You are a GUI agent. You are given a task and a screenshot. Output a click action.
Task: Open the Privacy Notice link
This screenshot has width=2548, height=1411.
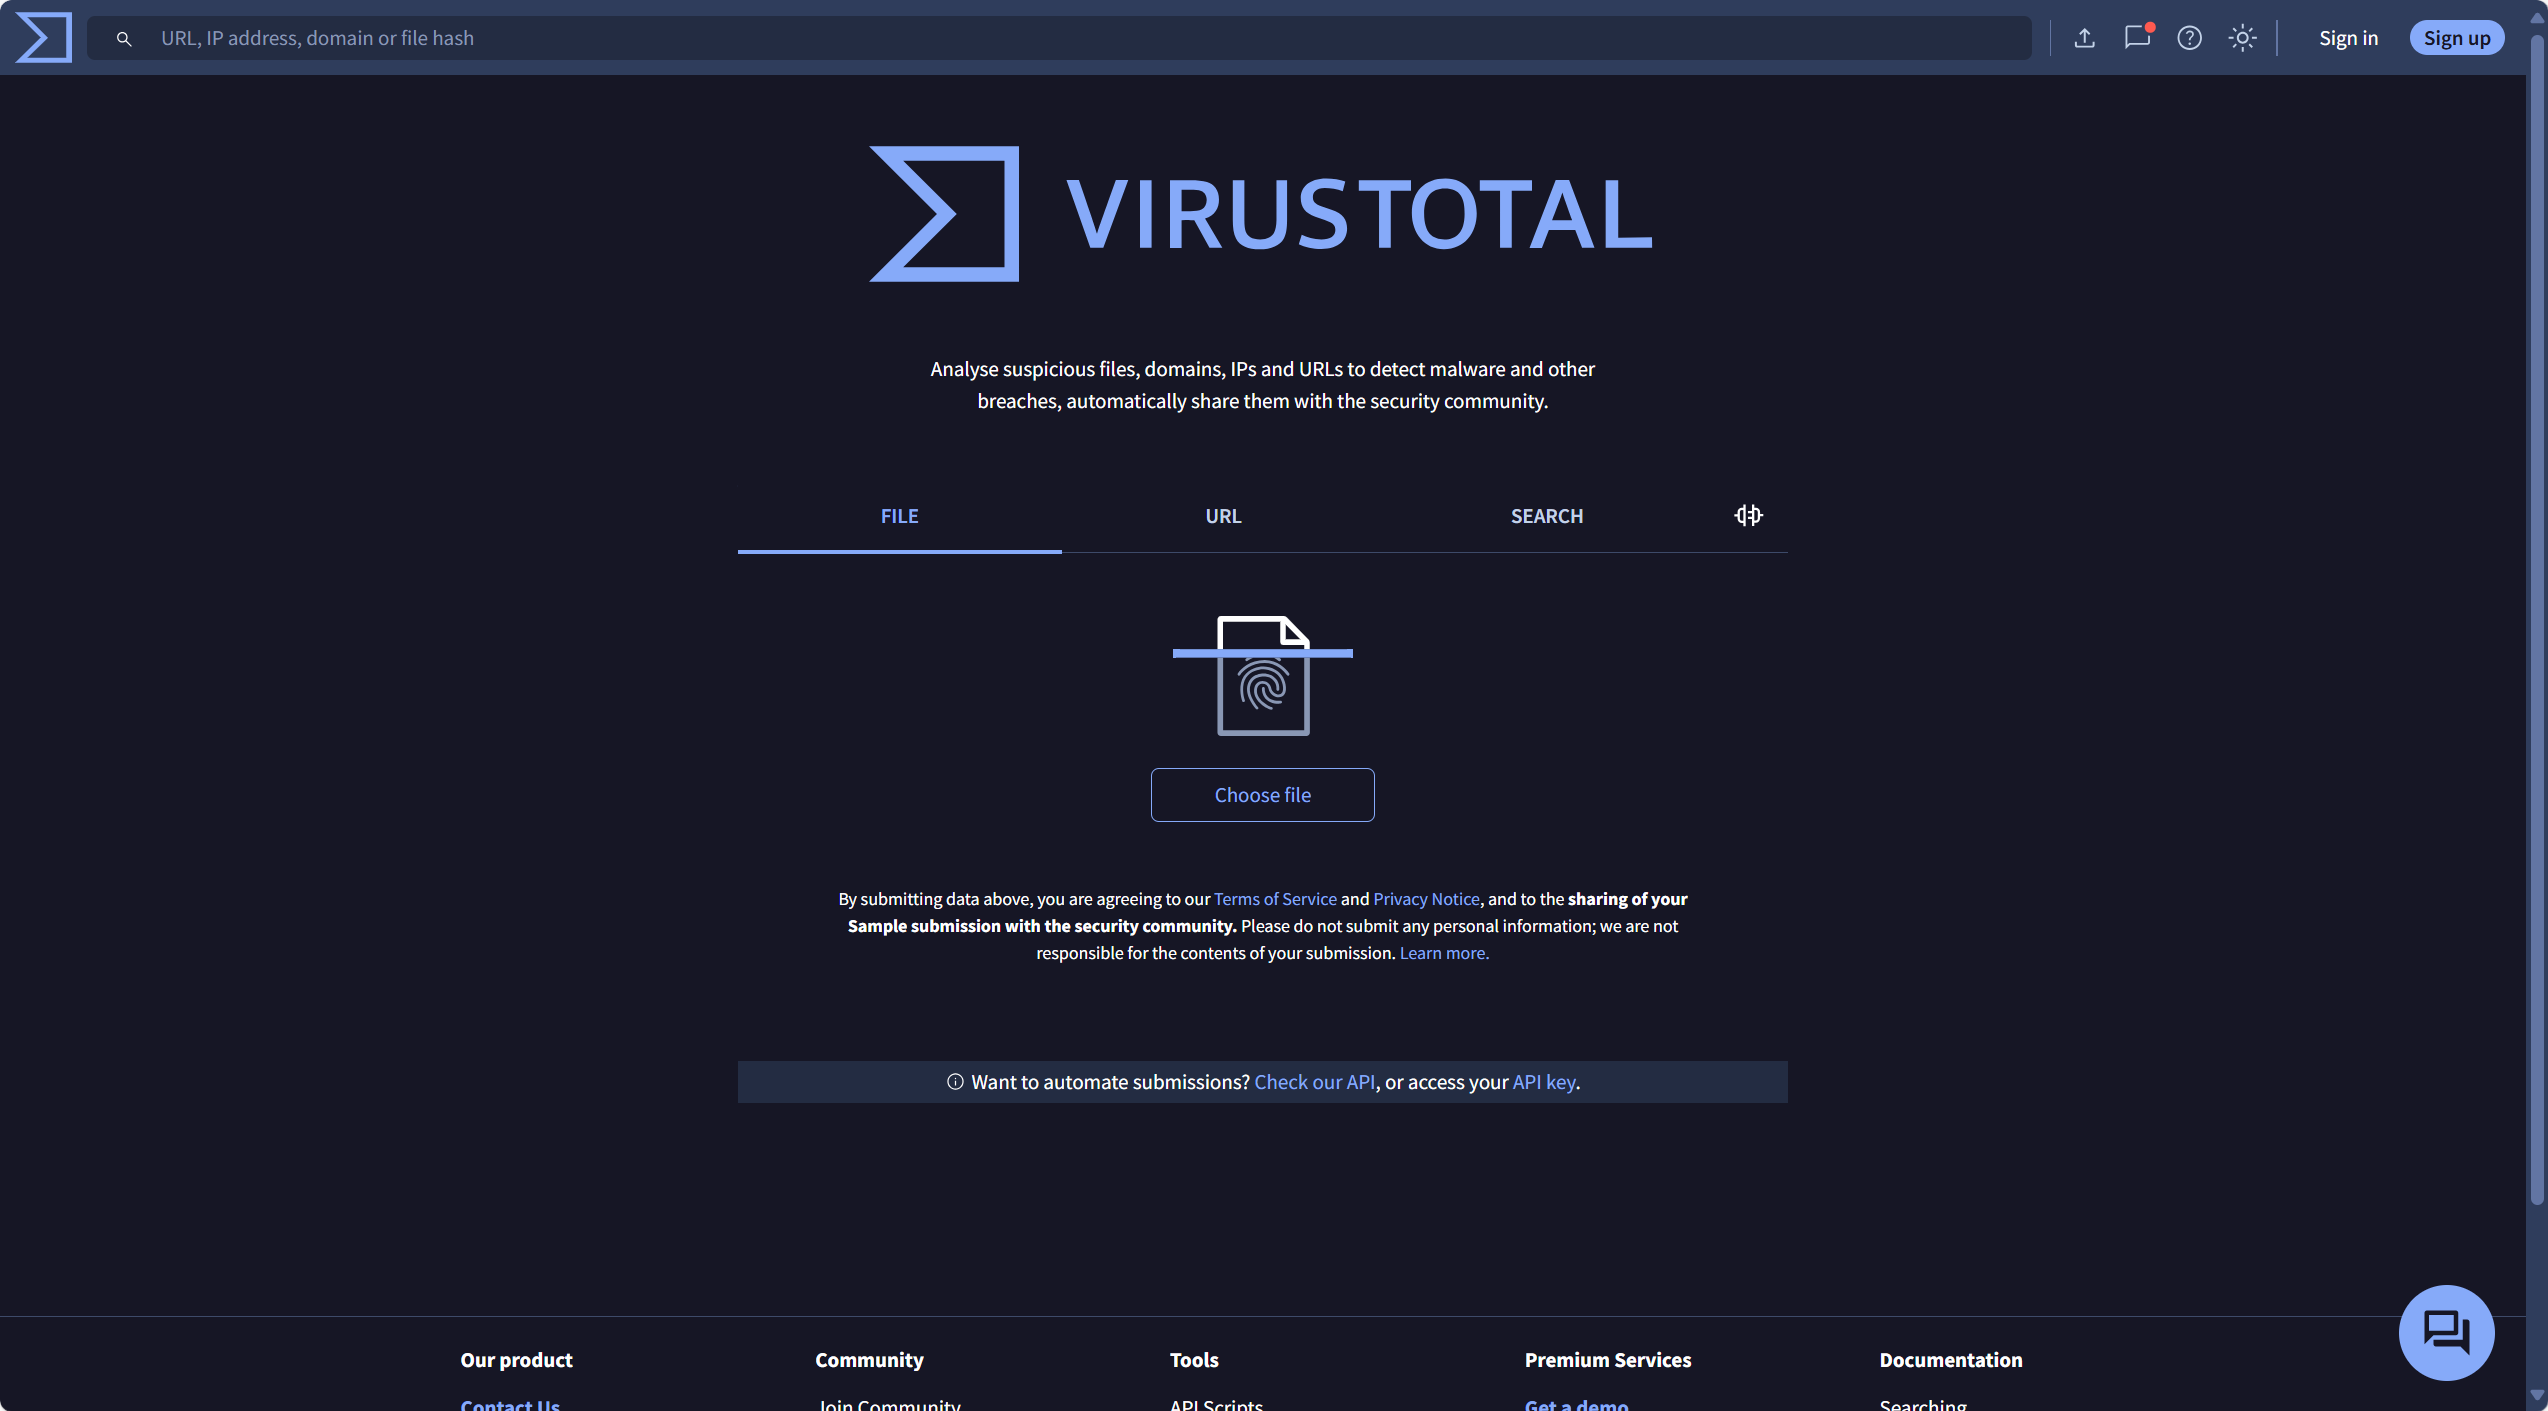tap(1425, 899)
